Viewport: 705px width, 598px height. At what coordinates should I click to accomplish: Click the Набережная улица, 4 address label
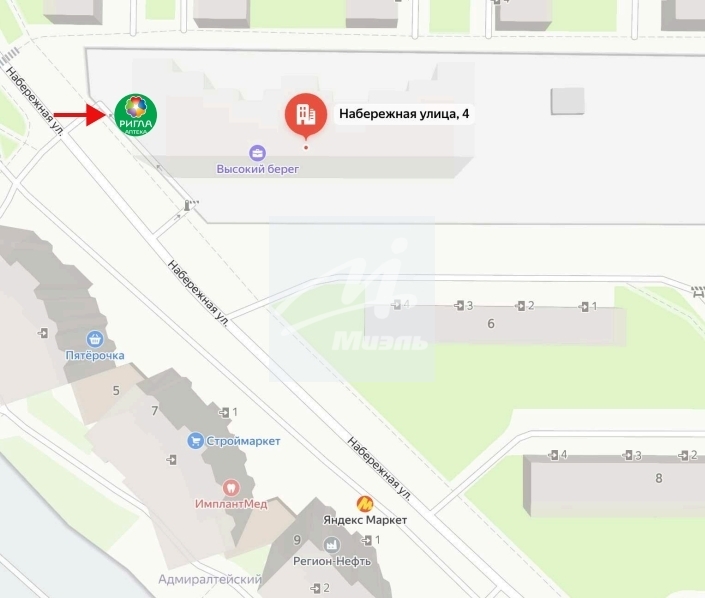pos(404,114)
